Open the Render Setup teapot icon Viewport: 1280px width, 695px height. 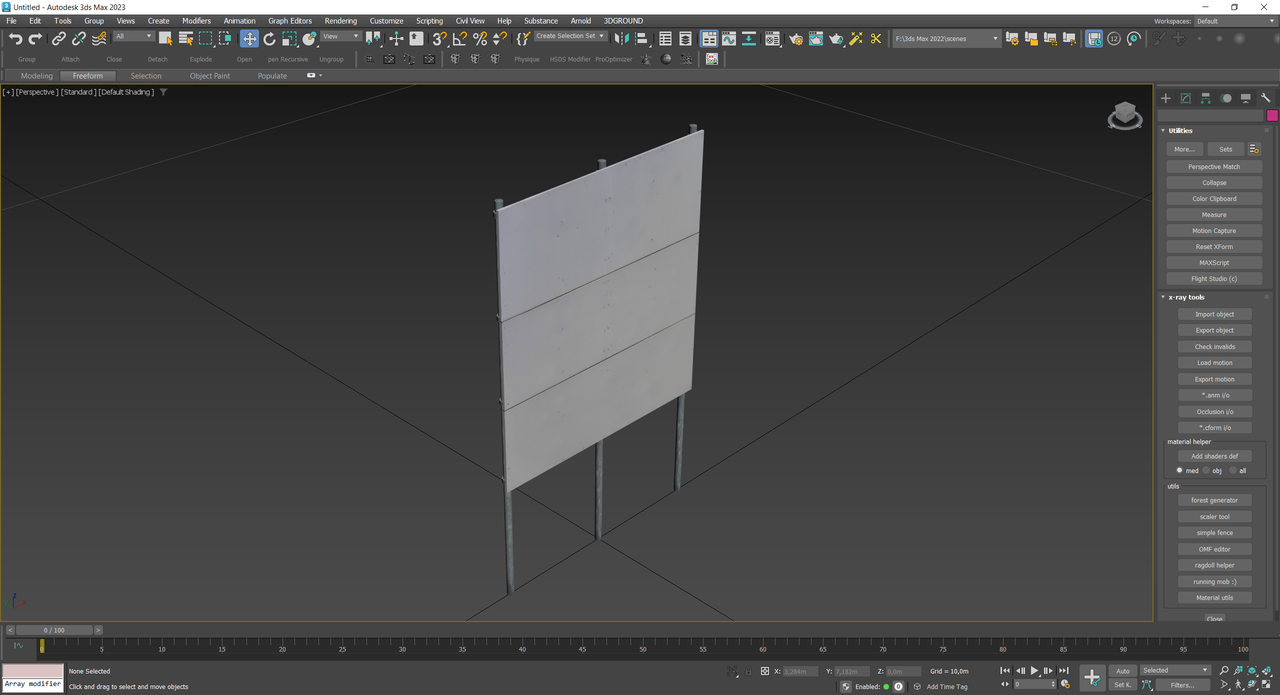[795, 39]
